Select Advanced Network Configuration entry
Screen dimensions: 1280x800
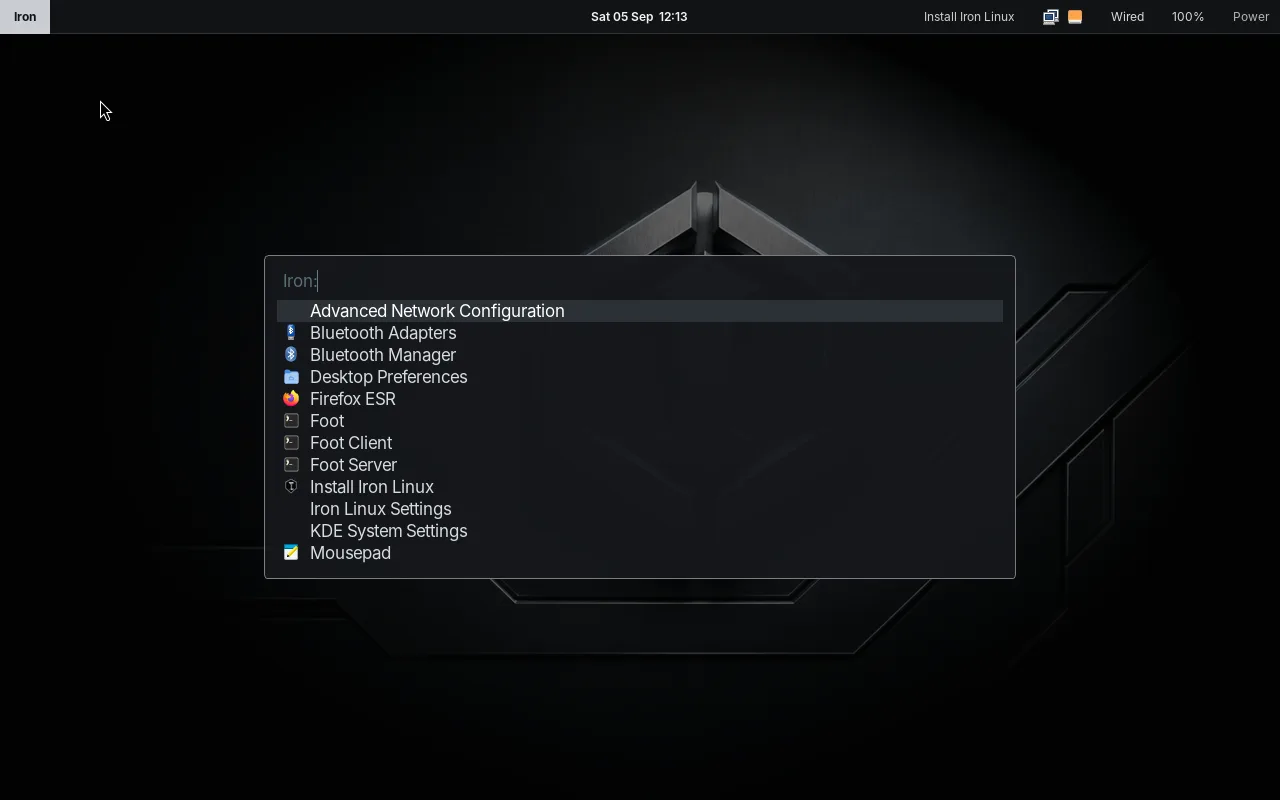click(640, 311)
